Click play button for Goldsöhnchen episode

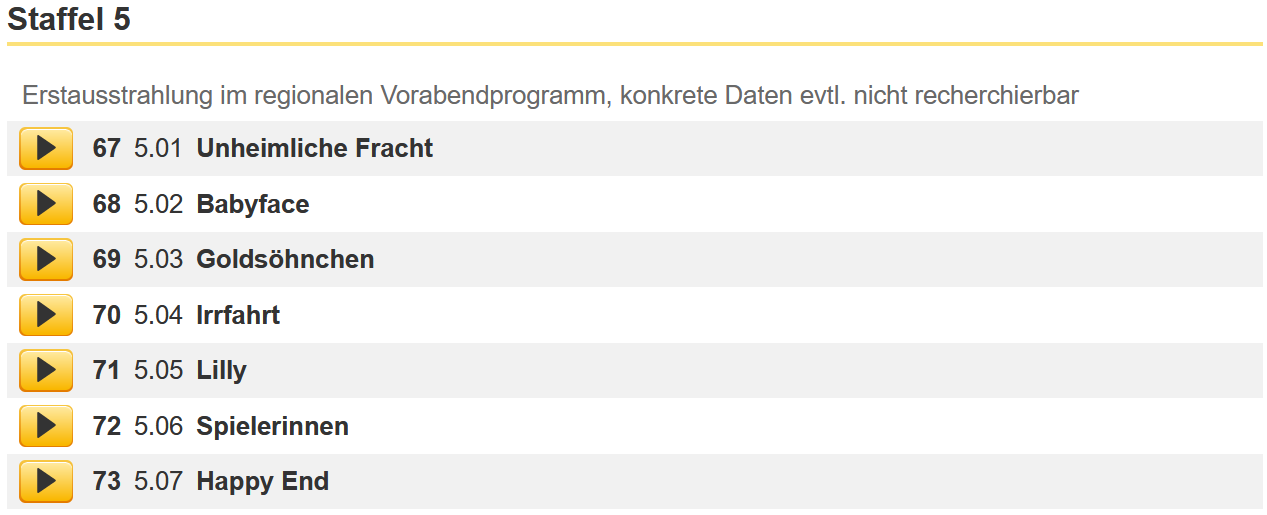46,260
